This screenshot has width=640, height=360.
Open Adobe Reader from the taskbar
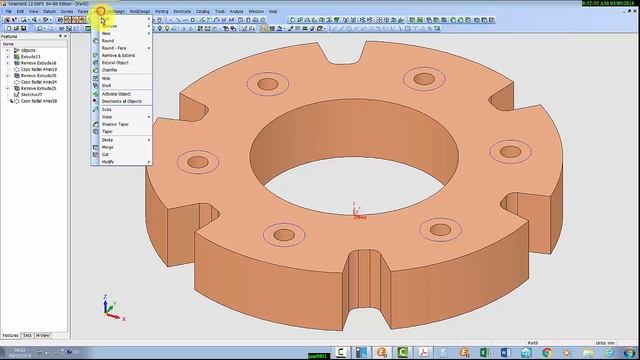pos(423,352)
